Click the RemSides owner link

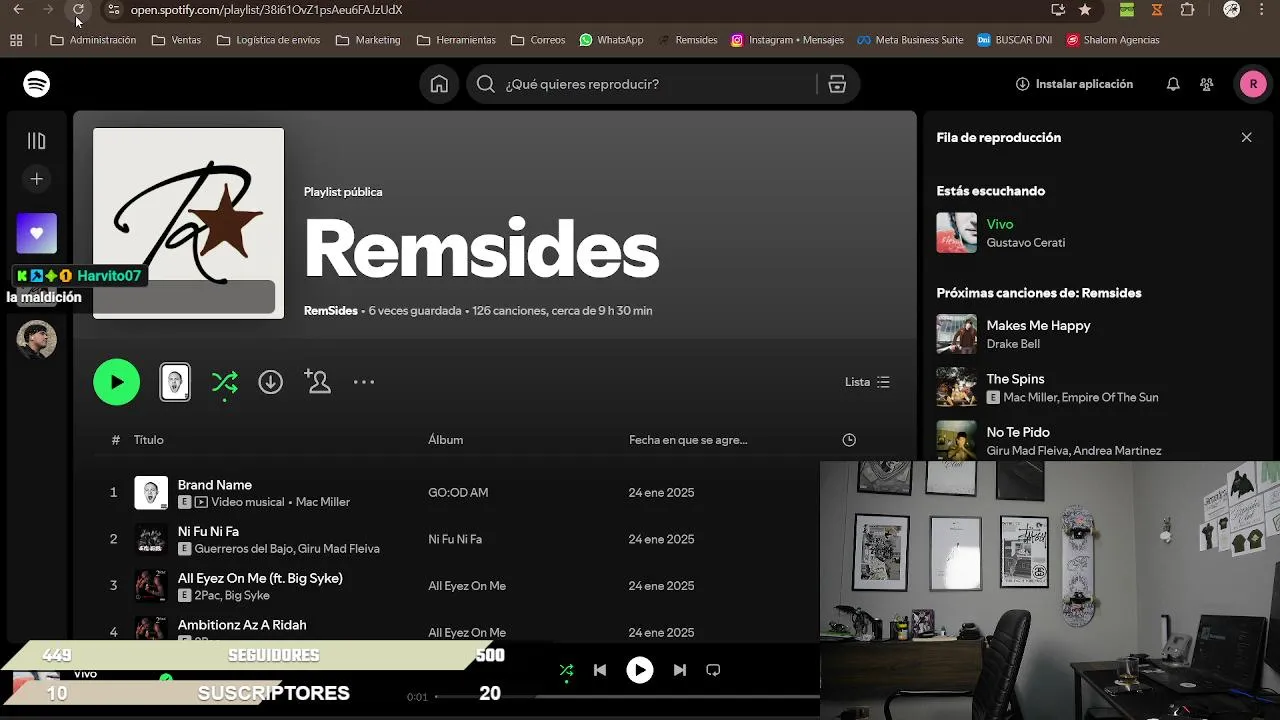pyautogui.click(x=331, y=311)
